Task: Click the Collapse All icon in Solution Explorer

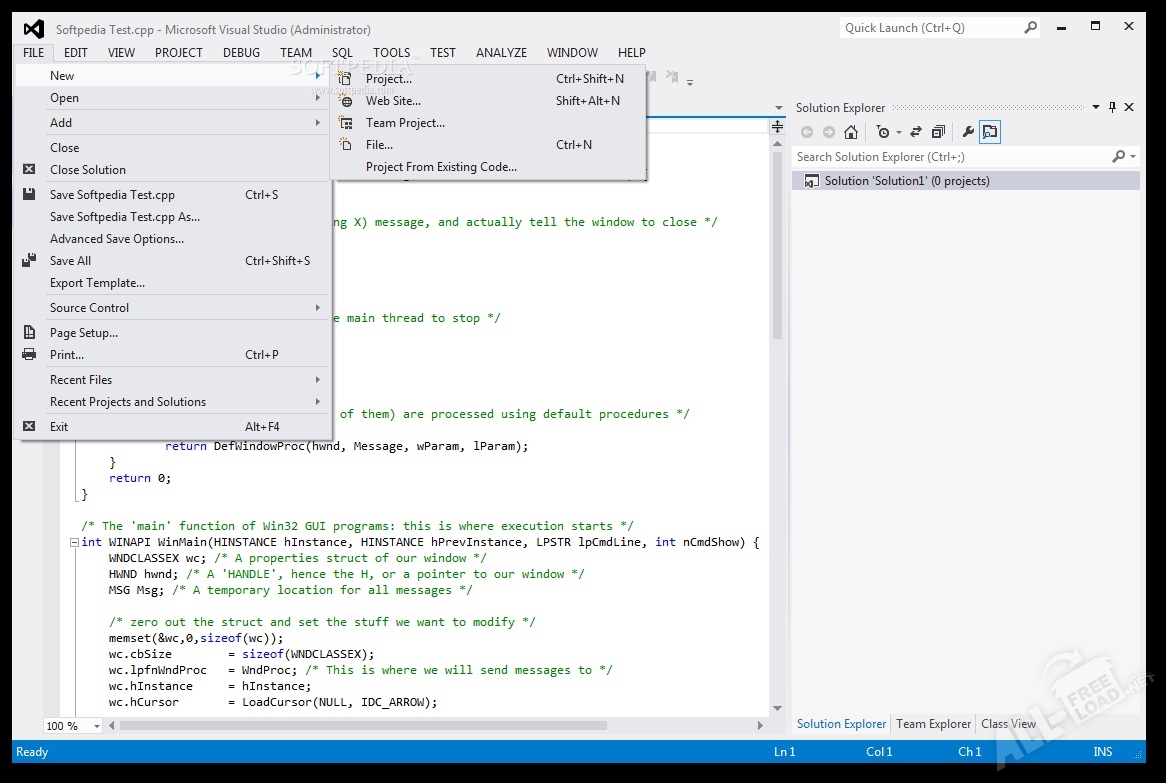Action: pos(938,132)
